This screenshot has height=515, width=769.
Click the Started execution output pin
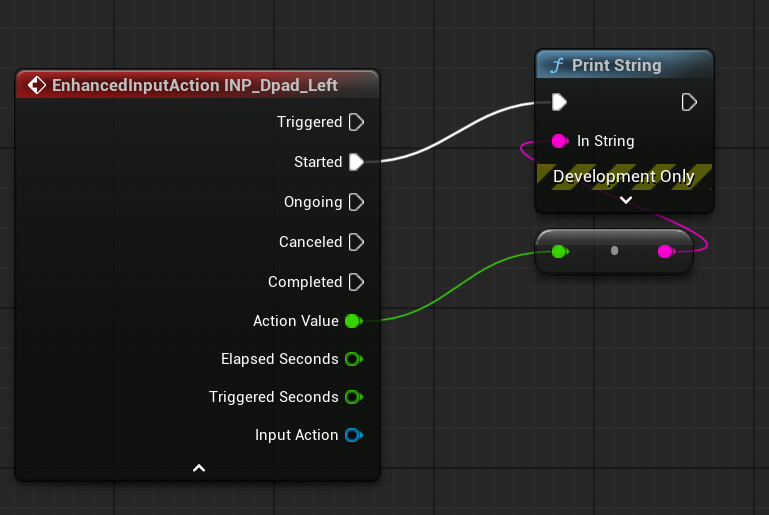click(x=355, y=162)
